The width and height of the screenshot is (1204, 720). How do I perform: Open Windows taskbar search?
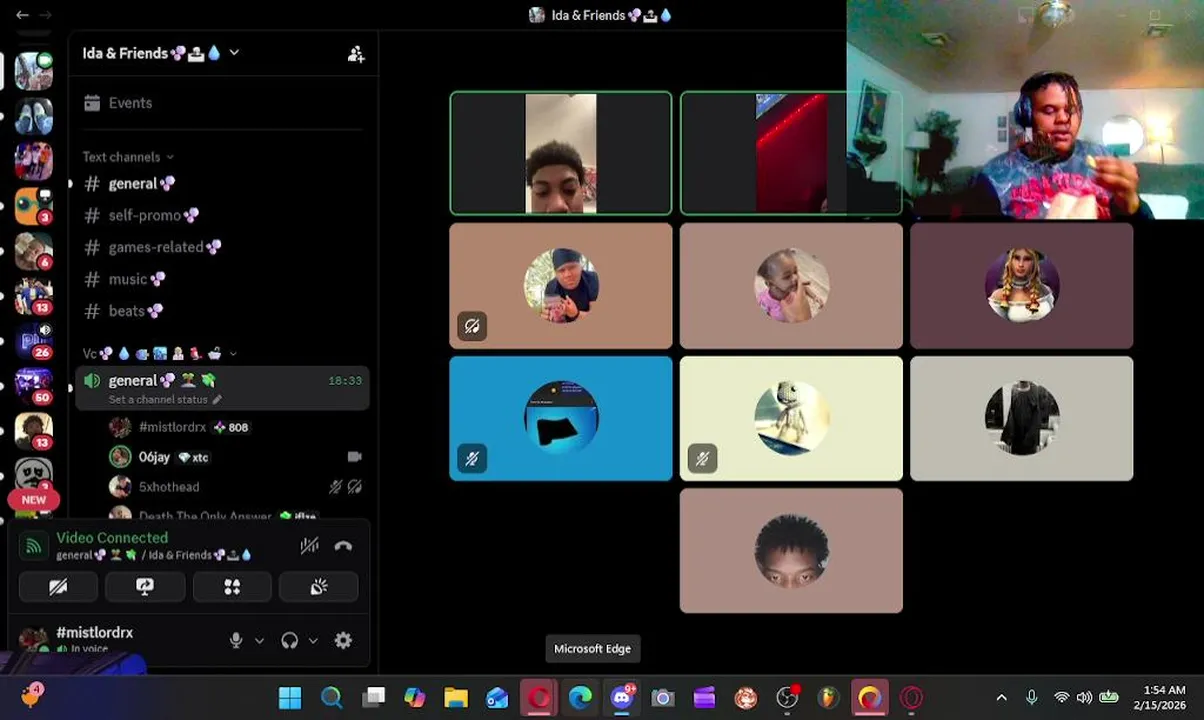pyautogui.click(x=332, y=697)
